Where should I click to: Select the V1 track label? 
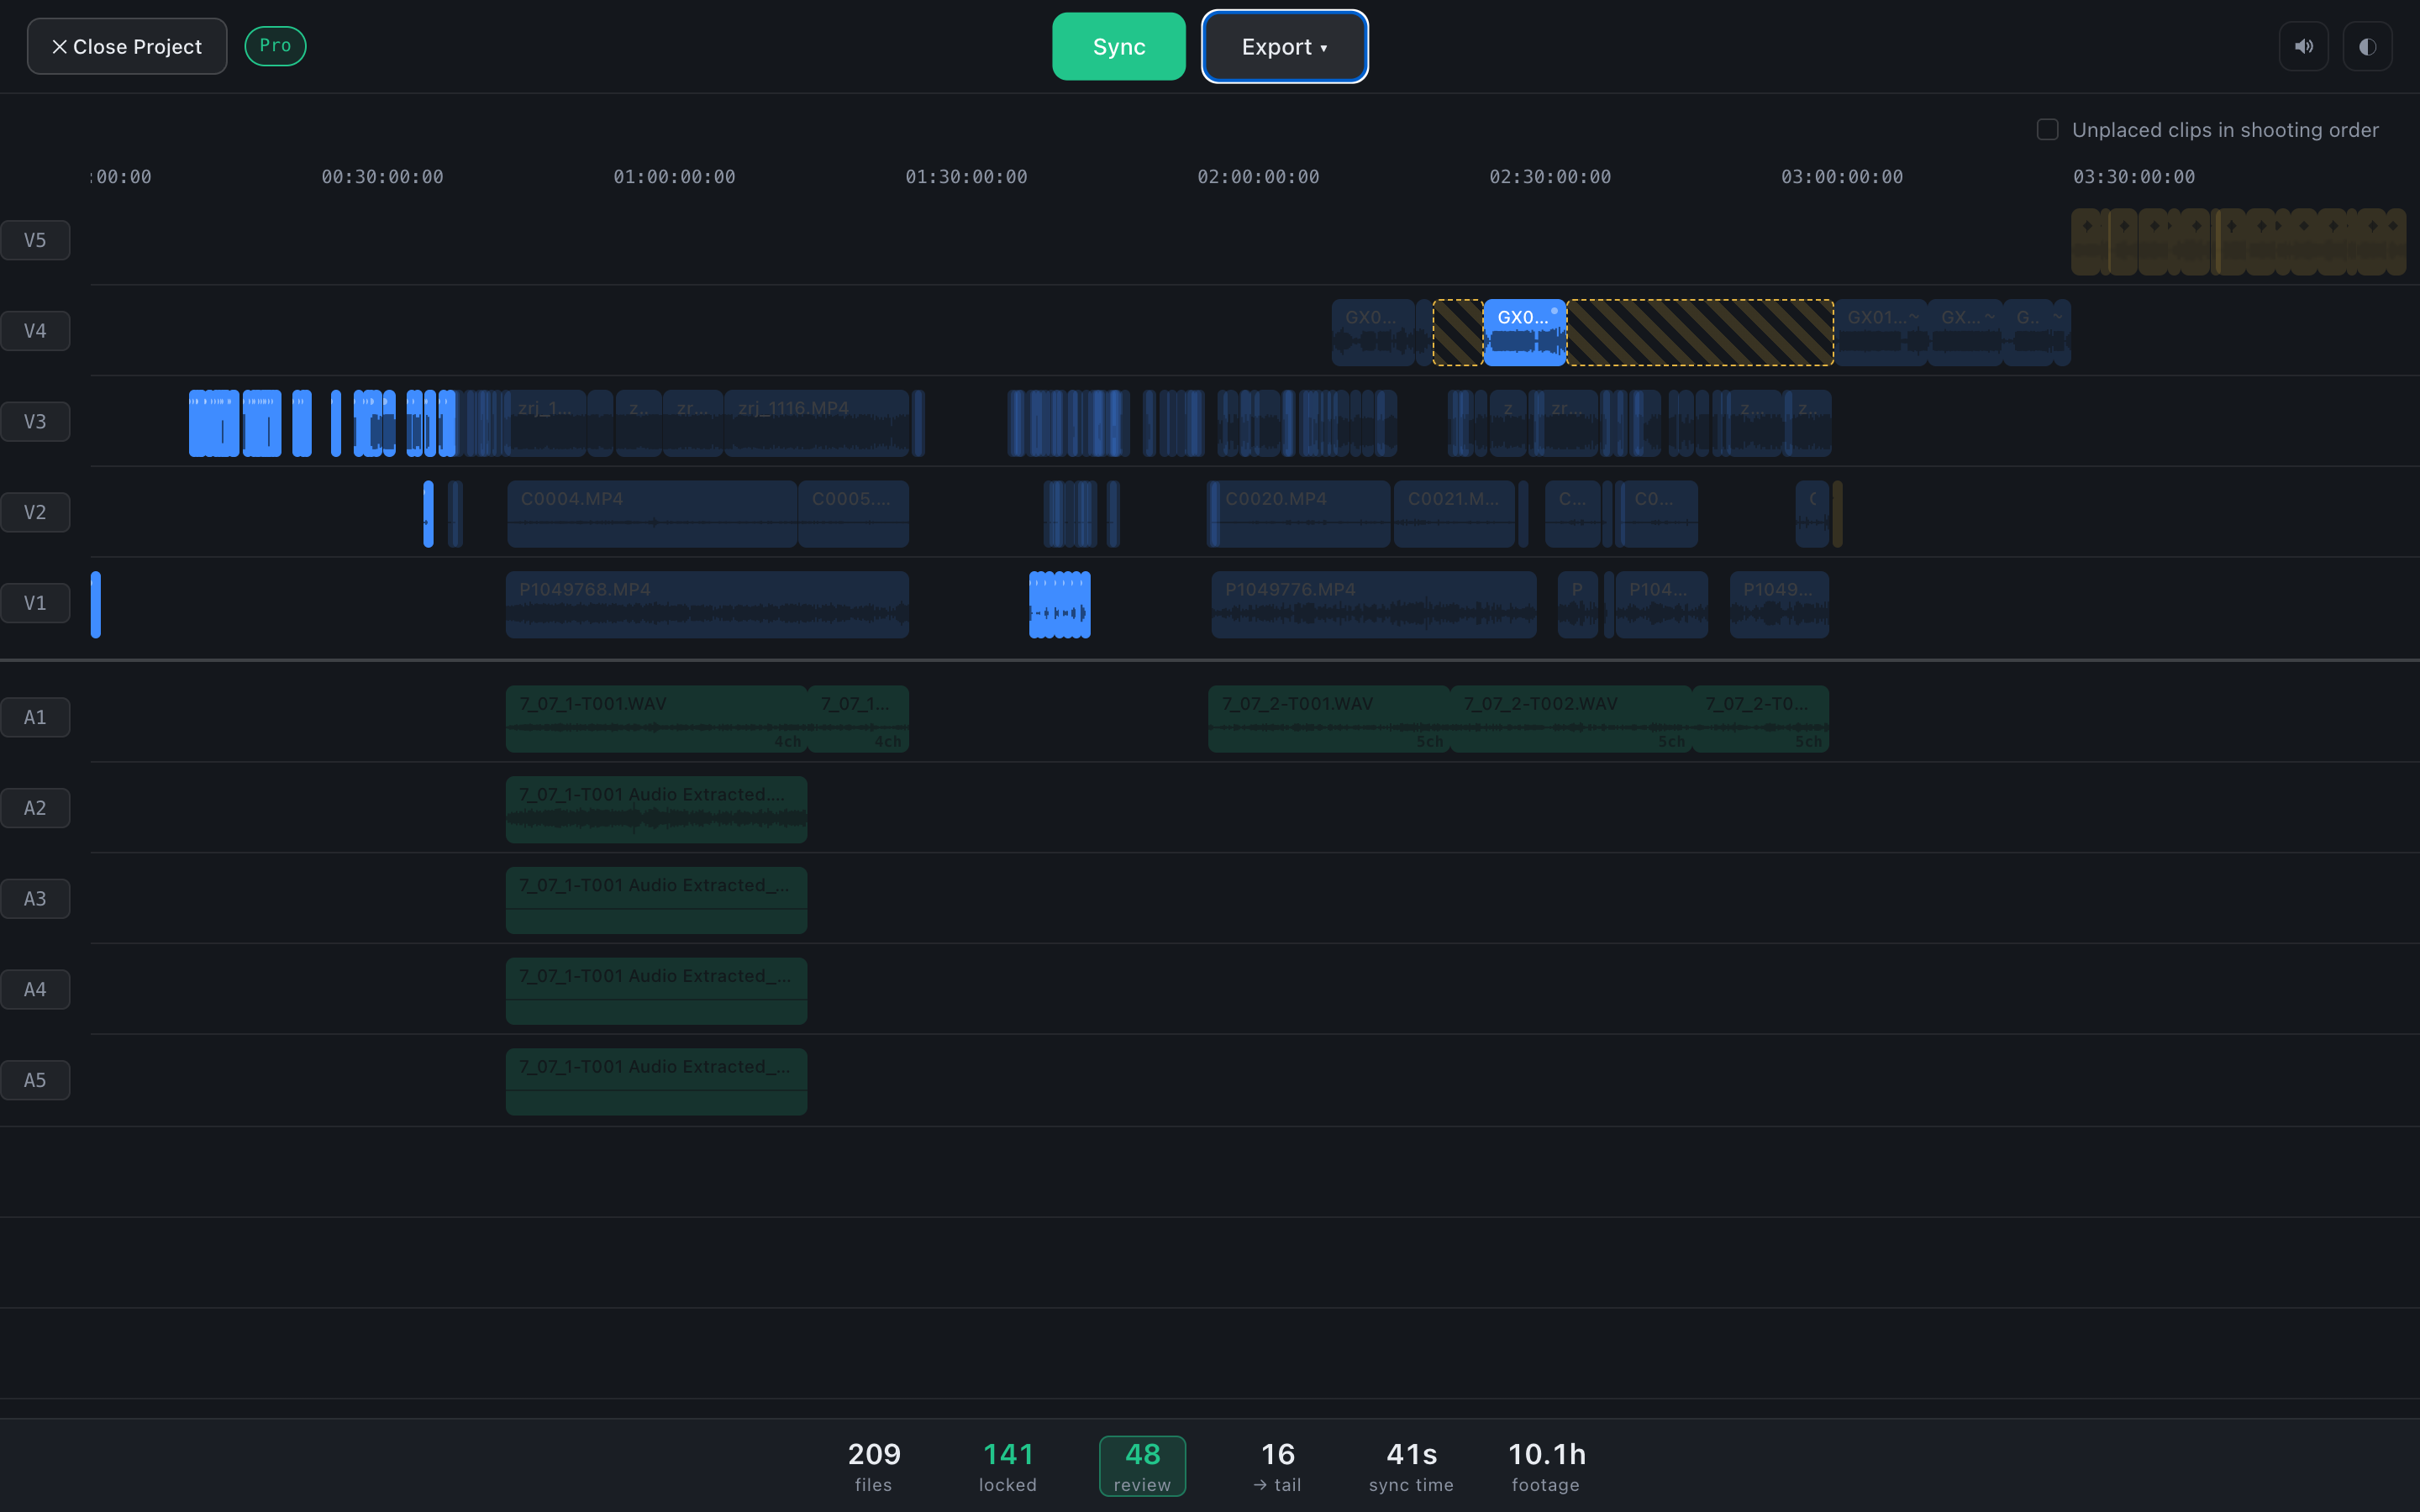35,603
